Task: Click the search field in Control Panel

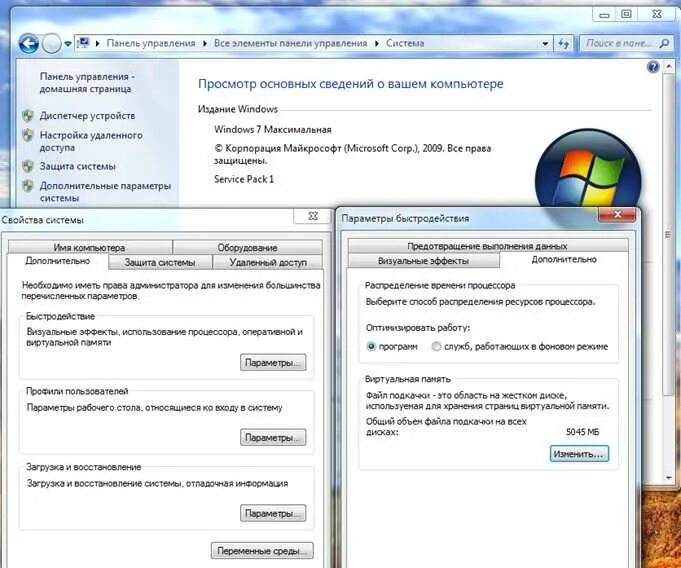Action: pyautogui.click(x=627, y=43)
